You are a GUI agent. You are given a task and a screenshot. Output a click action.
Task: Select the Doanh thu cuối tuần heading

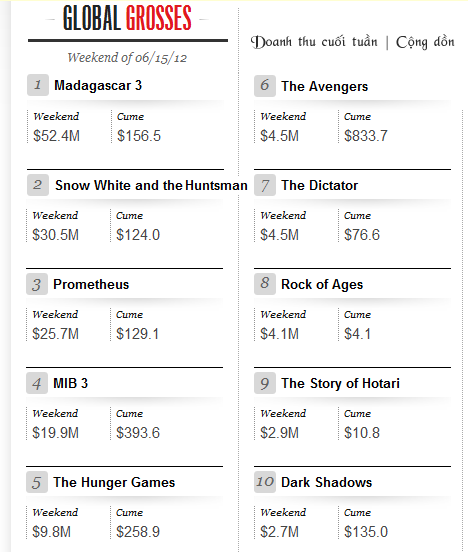[314, 42]
